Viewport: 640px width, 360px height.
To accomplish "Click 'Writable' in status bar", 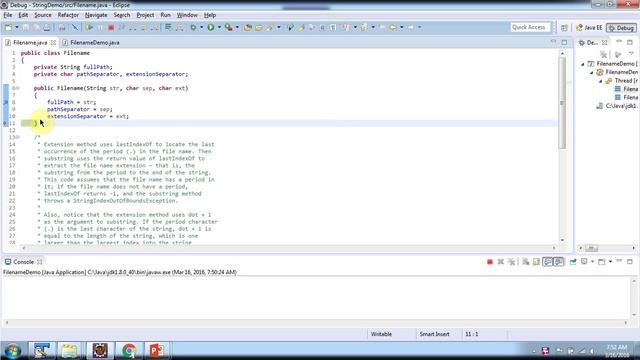I will (381, 334).
